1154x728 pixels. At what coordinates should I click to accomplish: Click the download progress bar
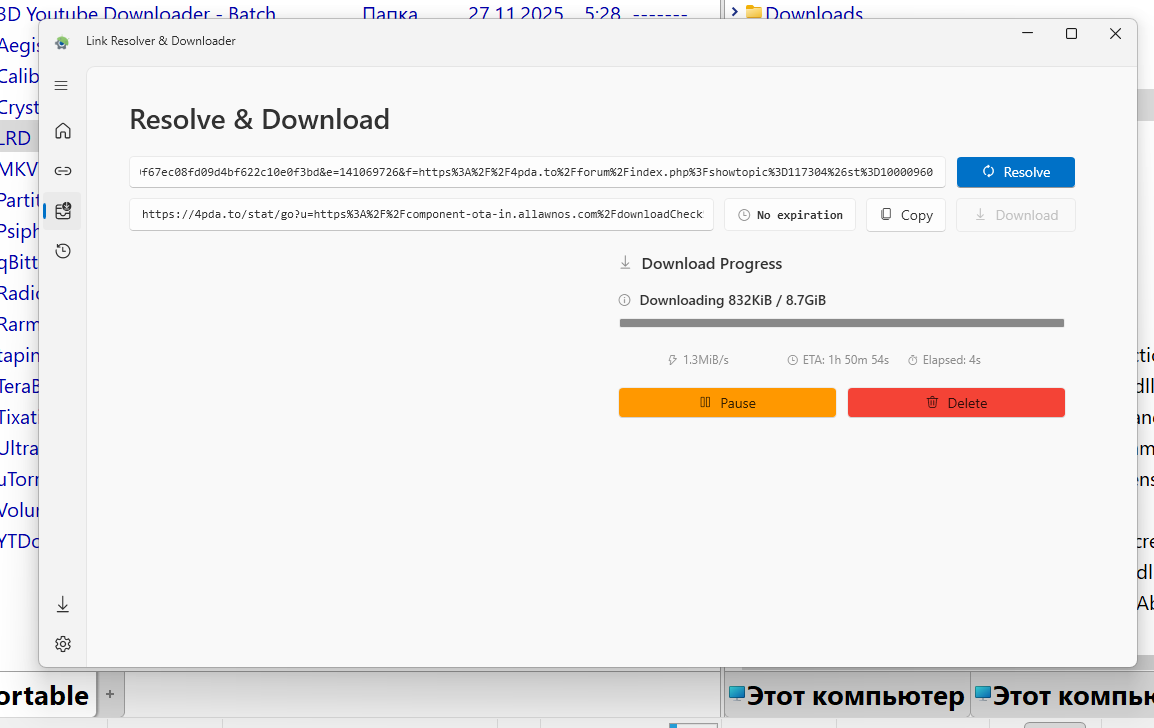pos(842,323)
